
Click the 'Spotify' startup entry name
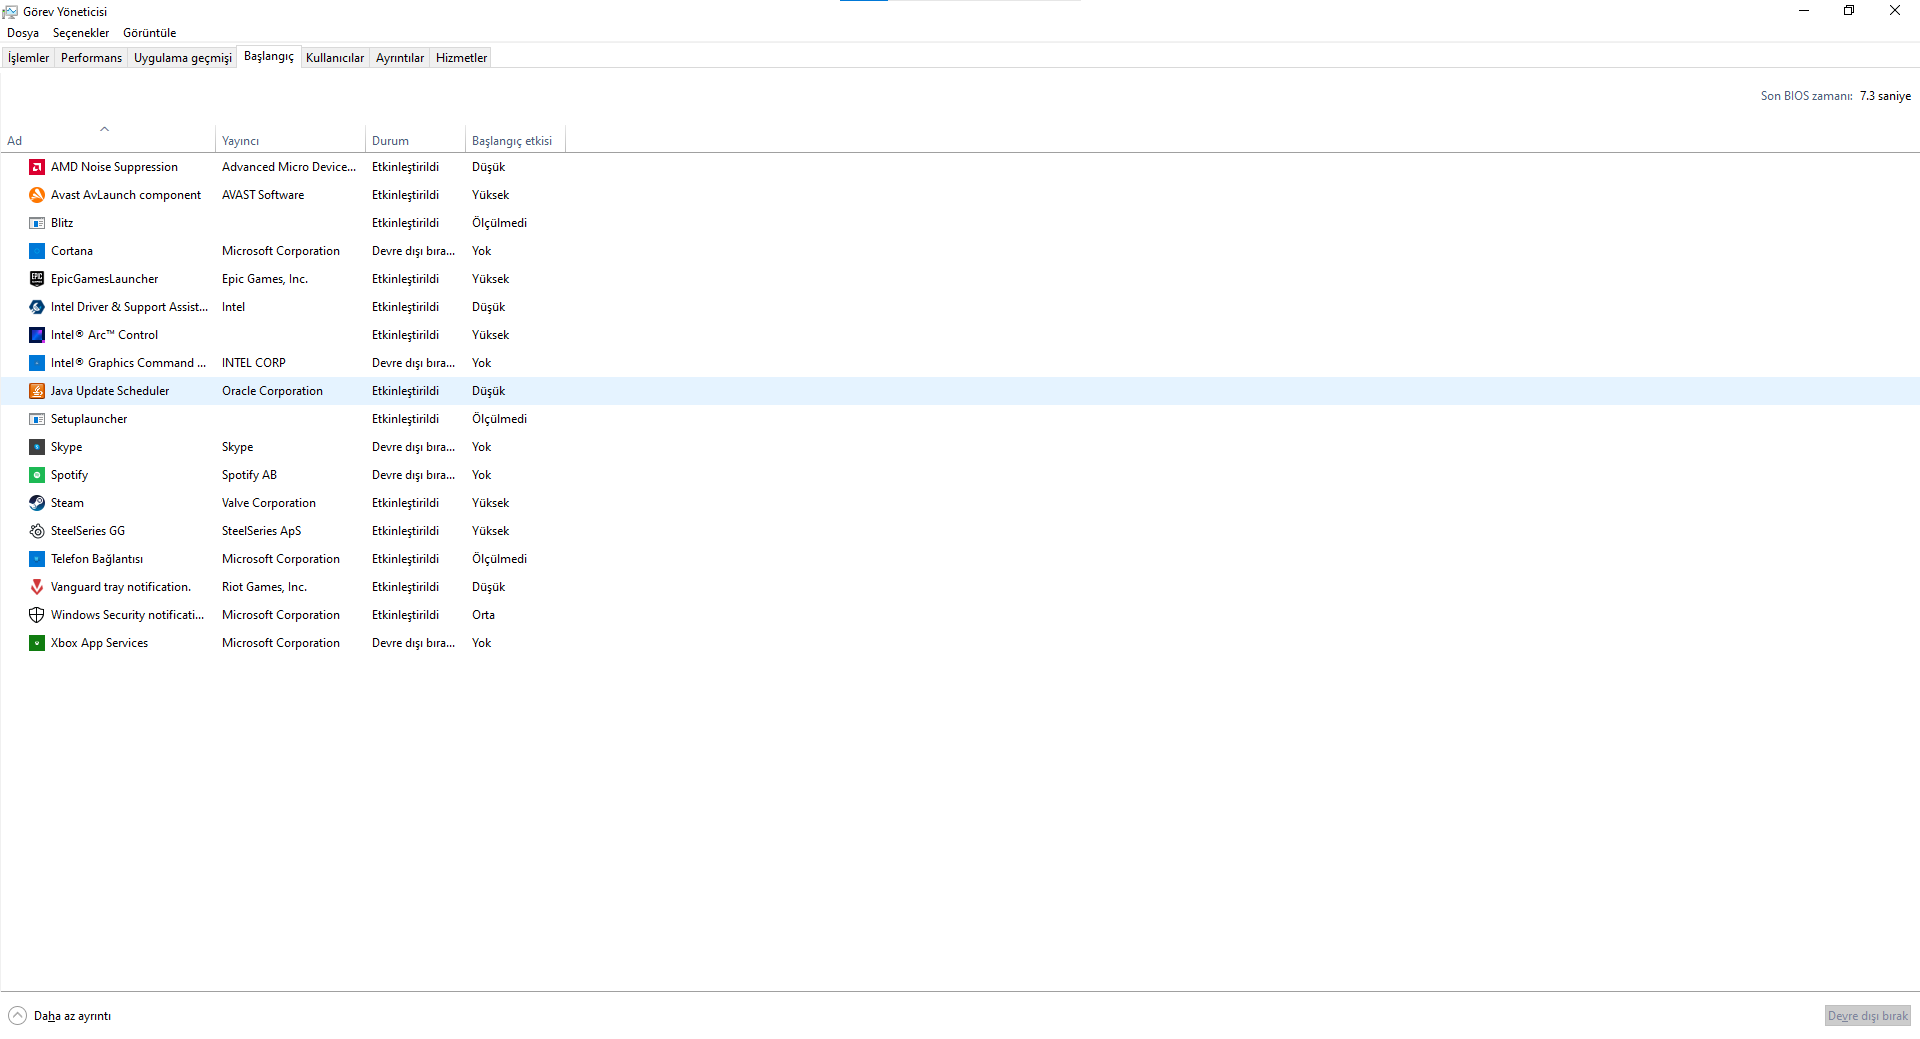click(x=69, y=475)
